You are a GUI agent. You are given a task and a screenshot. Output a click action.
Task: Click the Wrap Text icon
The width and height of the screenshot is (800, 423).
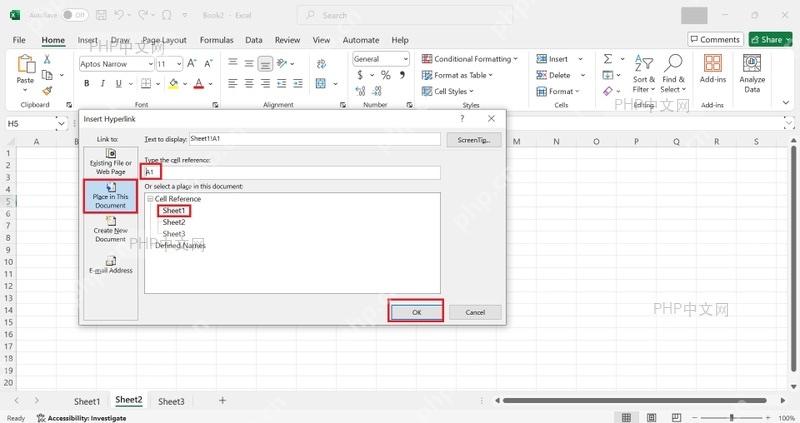(x=321, y=64)
